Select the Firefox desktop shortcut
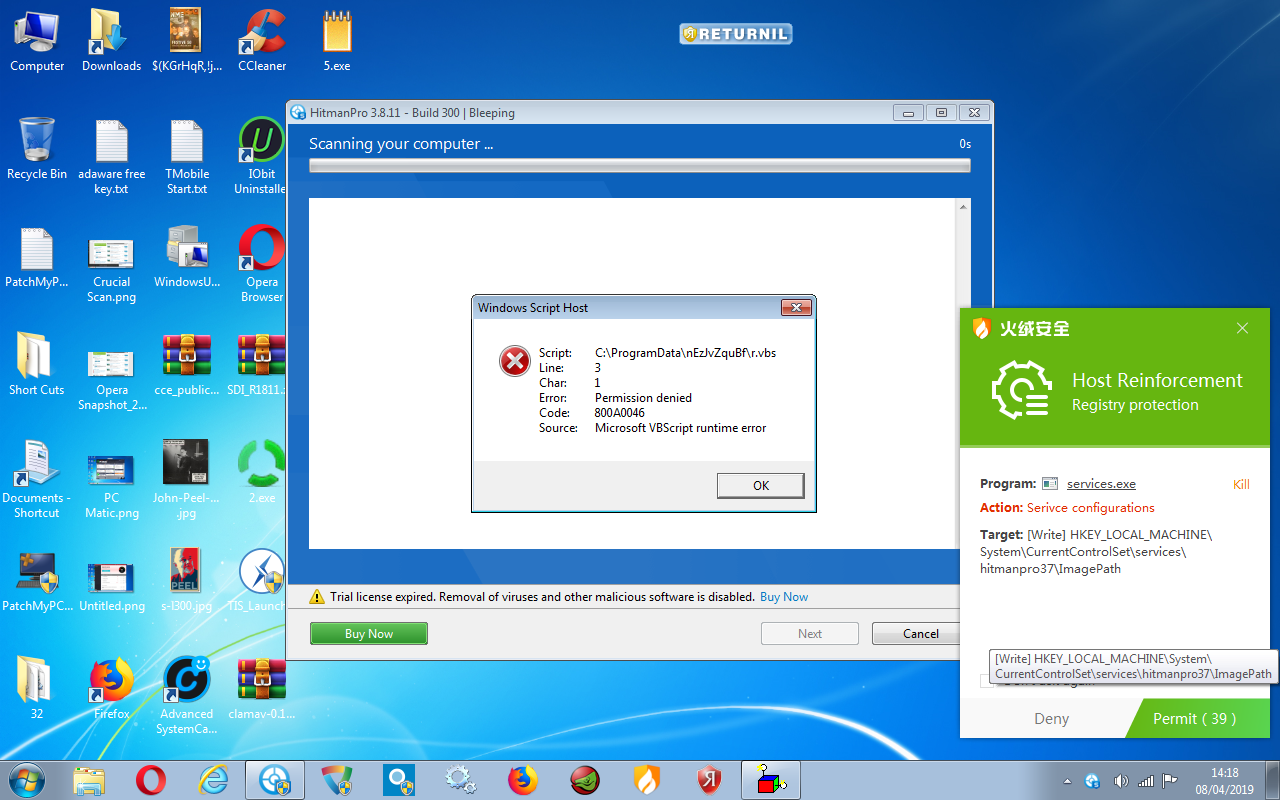The width and height of the screenshot is (1280, 800). pos(111,688)
